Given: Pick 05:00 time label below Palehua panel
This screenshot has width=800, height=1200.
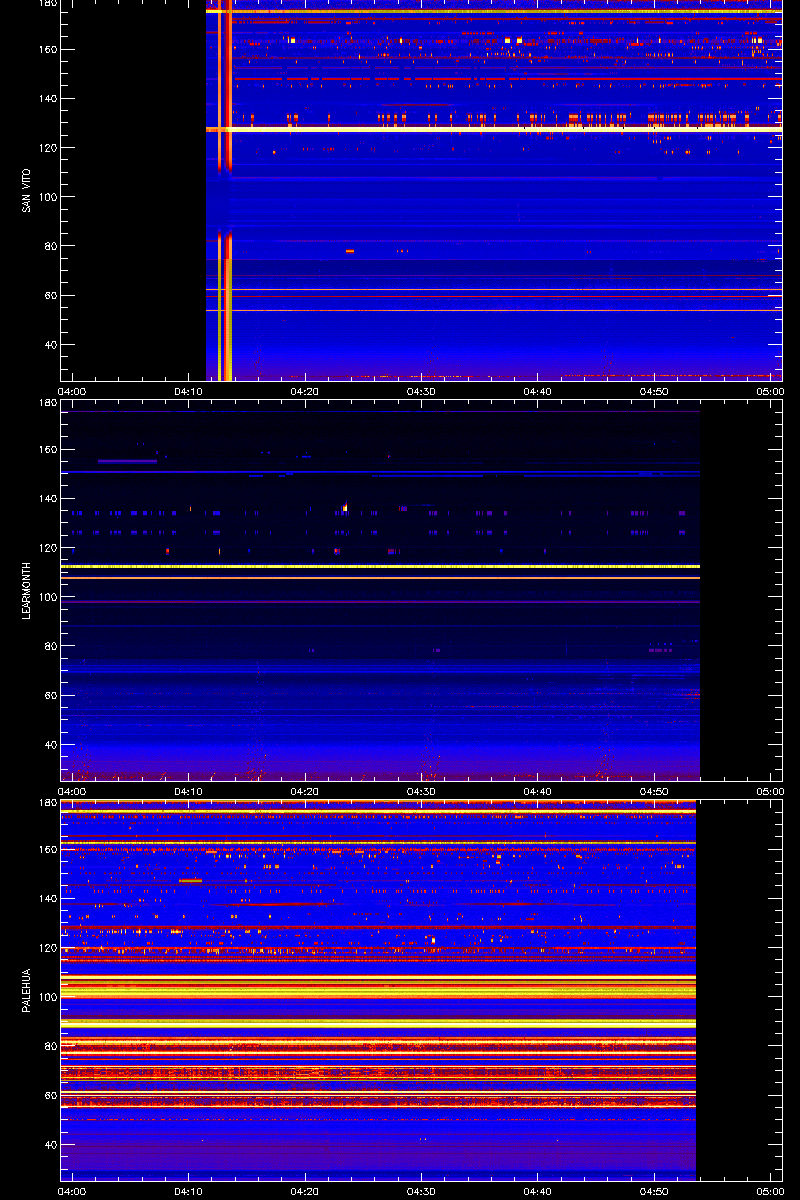Looking at the screenshot, I should [769, 1191].
